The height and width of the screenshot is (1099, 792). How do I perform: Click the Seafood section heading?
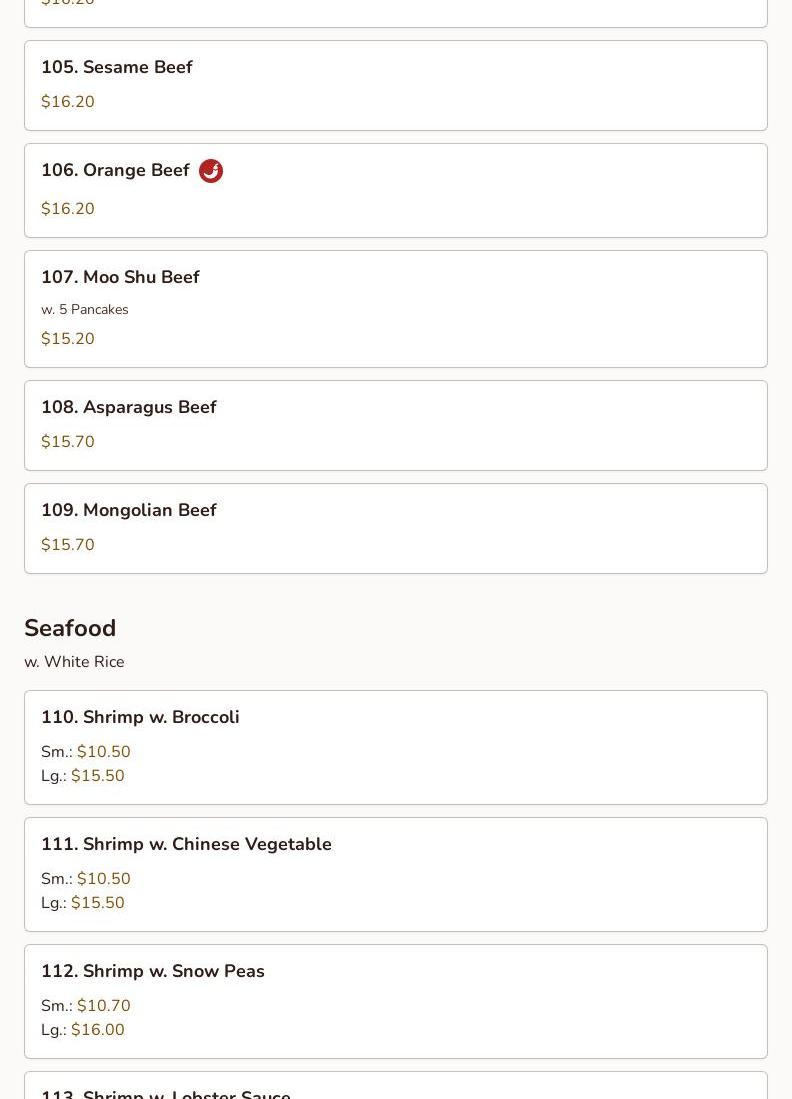[70, 628]
